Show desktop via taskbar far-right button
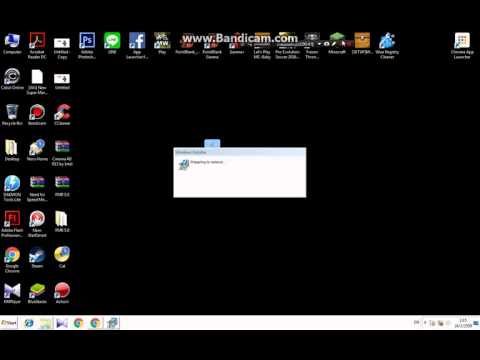This screenshot has height=360, width=480. click(477, 323)
